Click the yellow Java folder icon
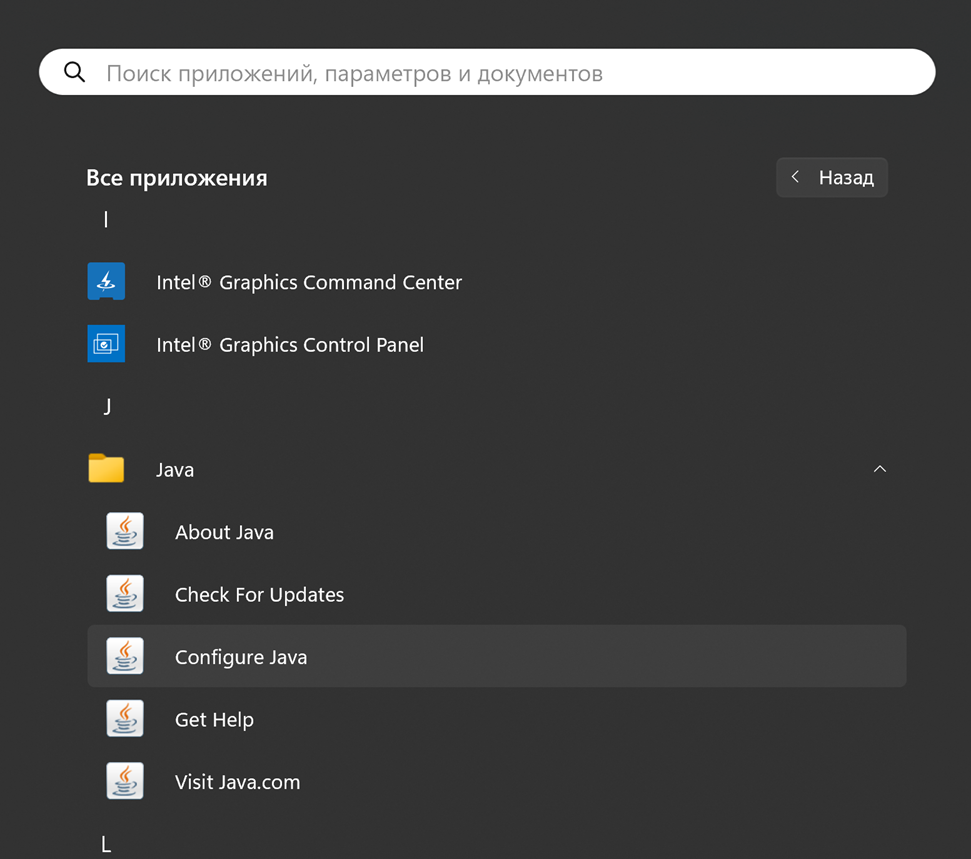 pyautogui.click(x=106, y=468)
